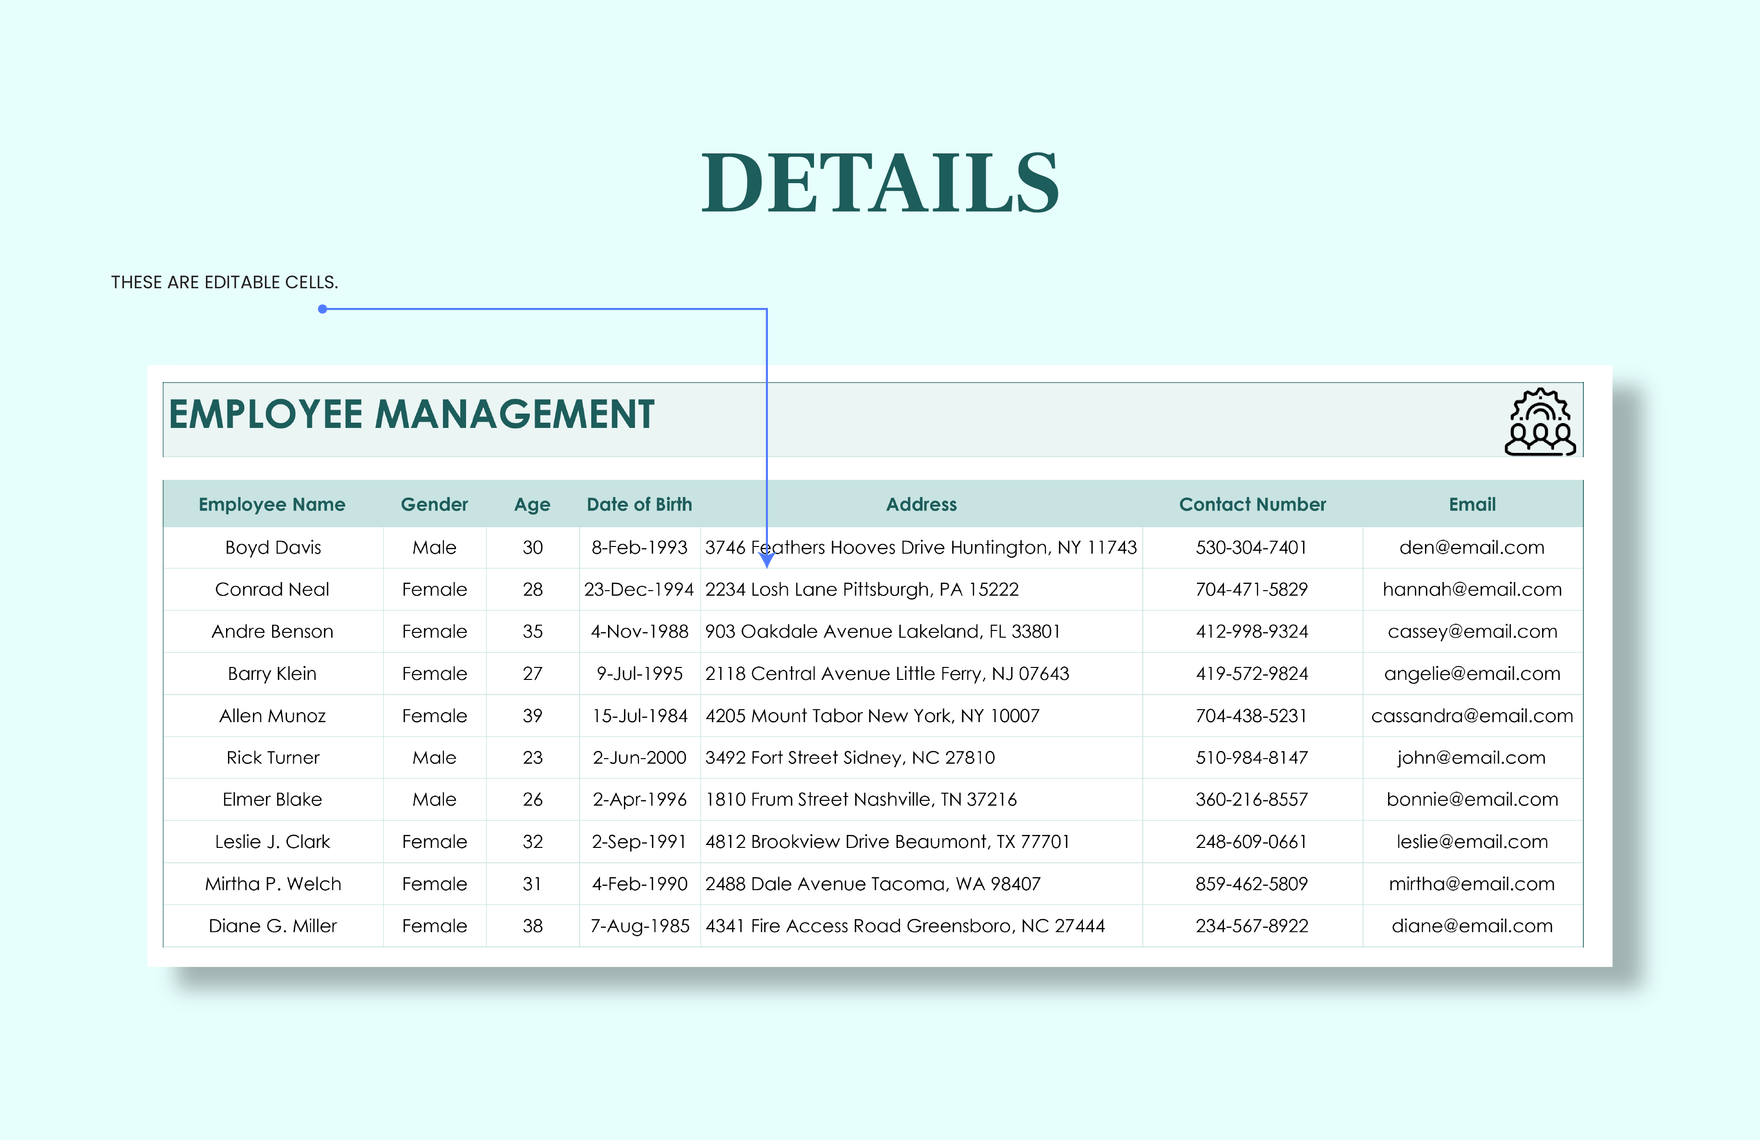Screen dimensions: 1760x1140
Task: Select birth date 9-Jul-1995
Action: [x=640, y=674]
